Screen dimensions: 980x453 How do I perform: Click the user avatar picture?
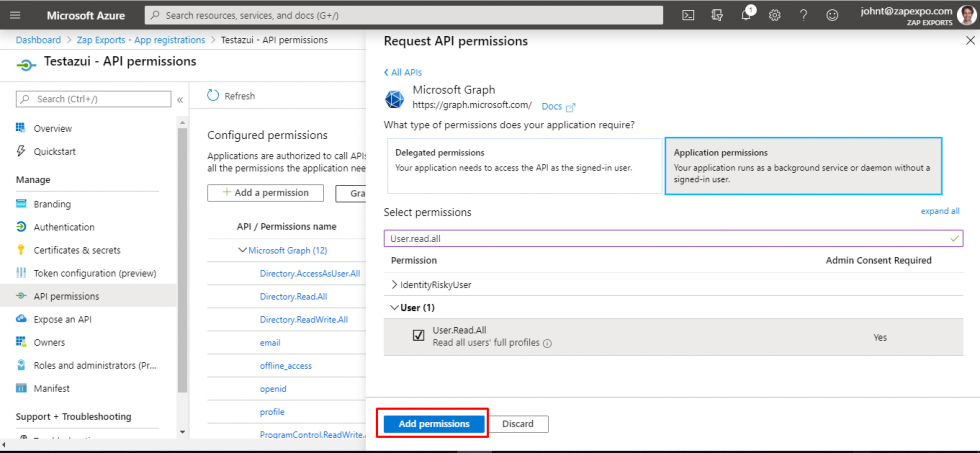[x=966, y=15]
